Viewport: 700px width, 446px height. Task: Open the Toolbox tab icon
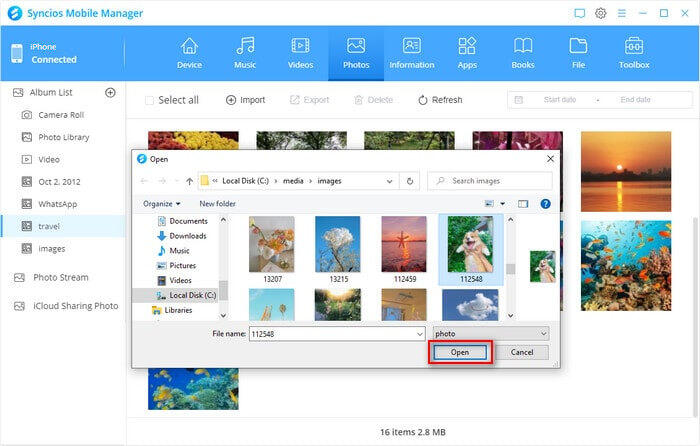click(633, 46)
